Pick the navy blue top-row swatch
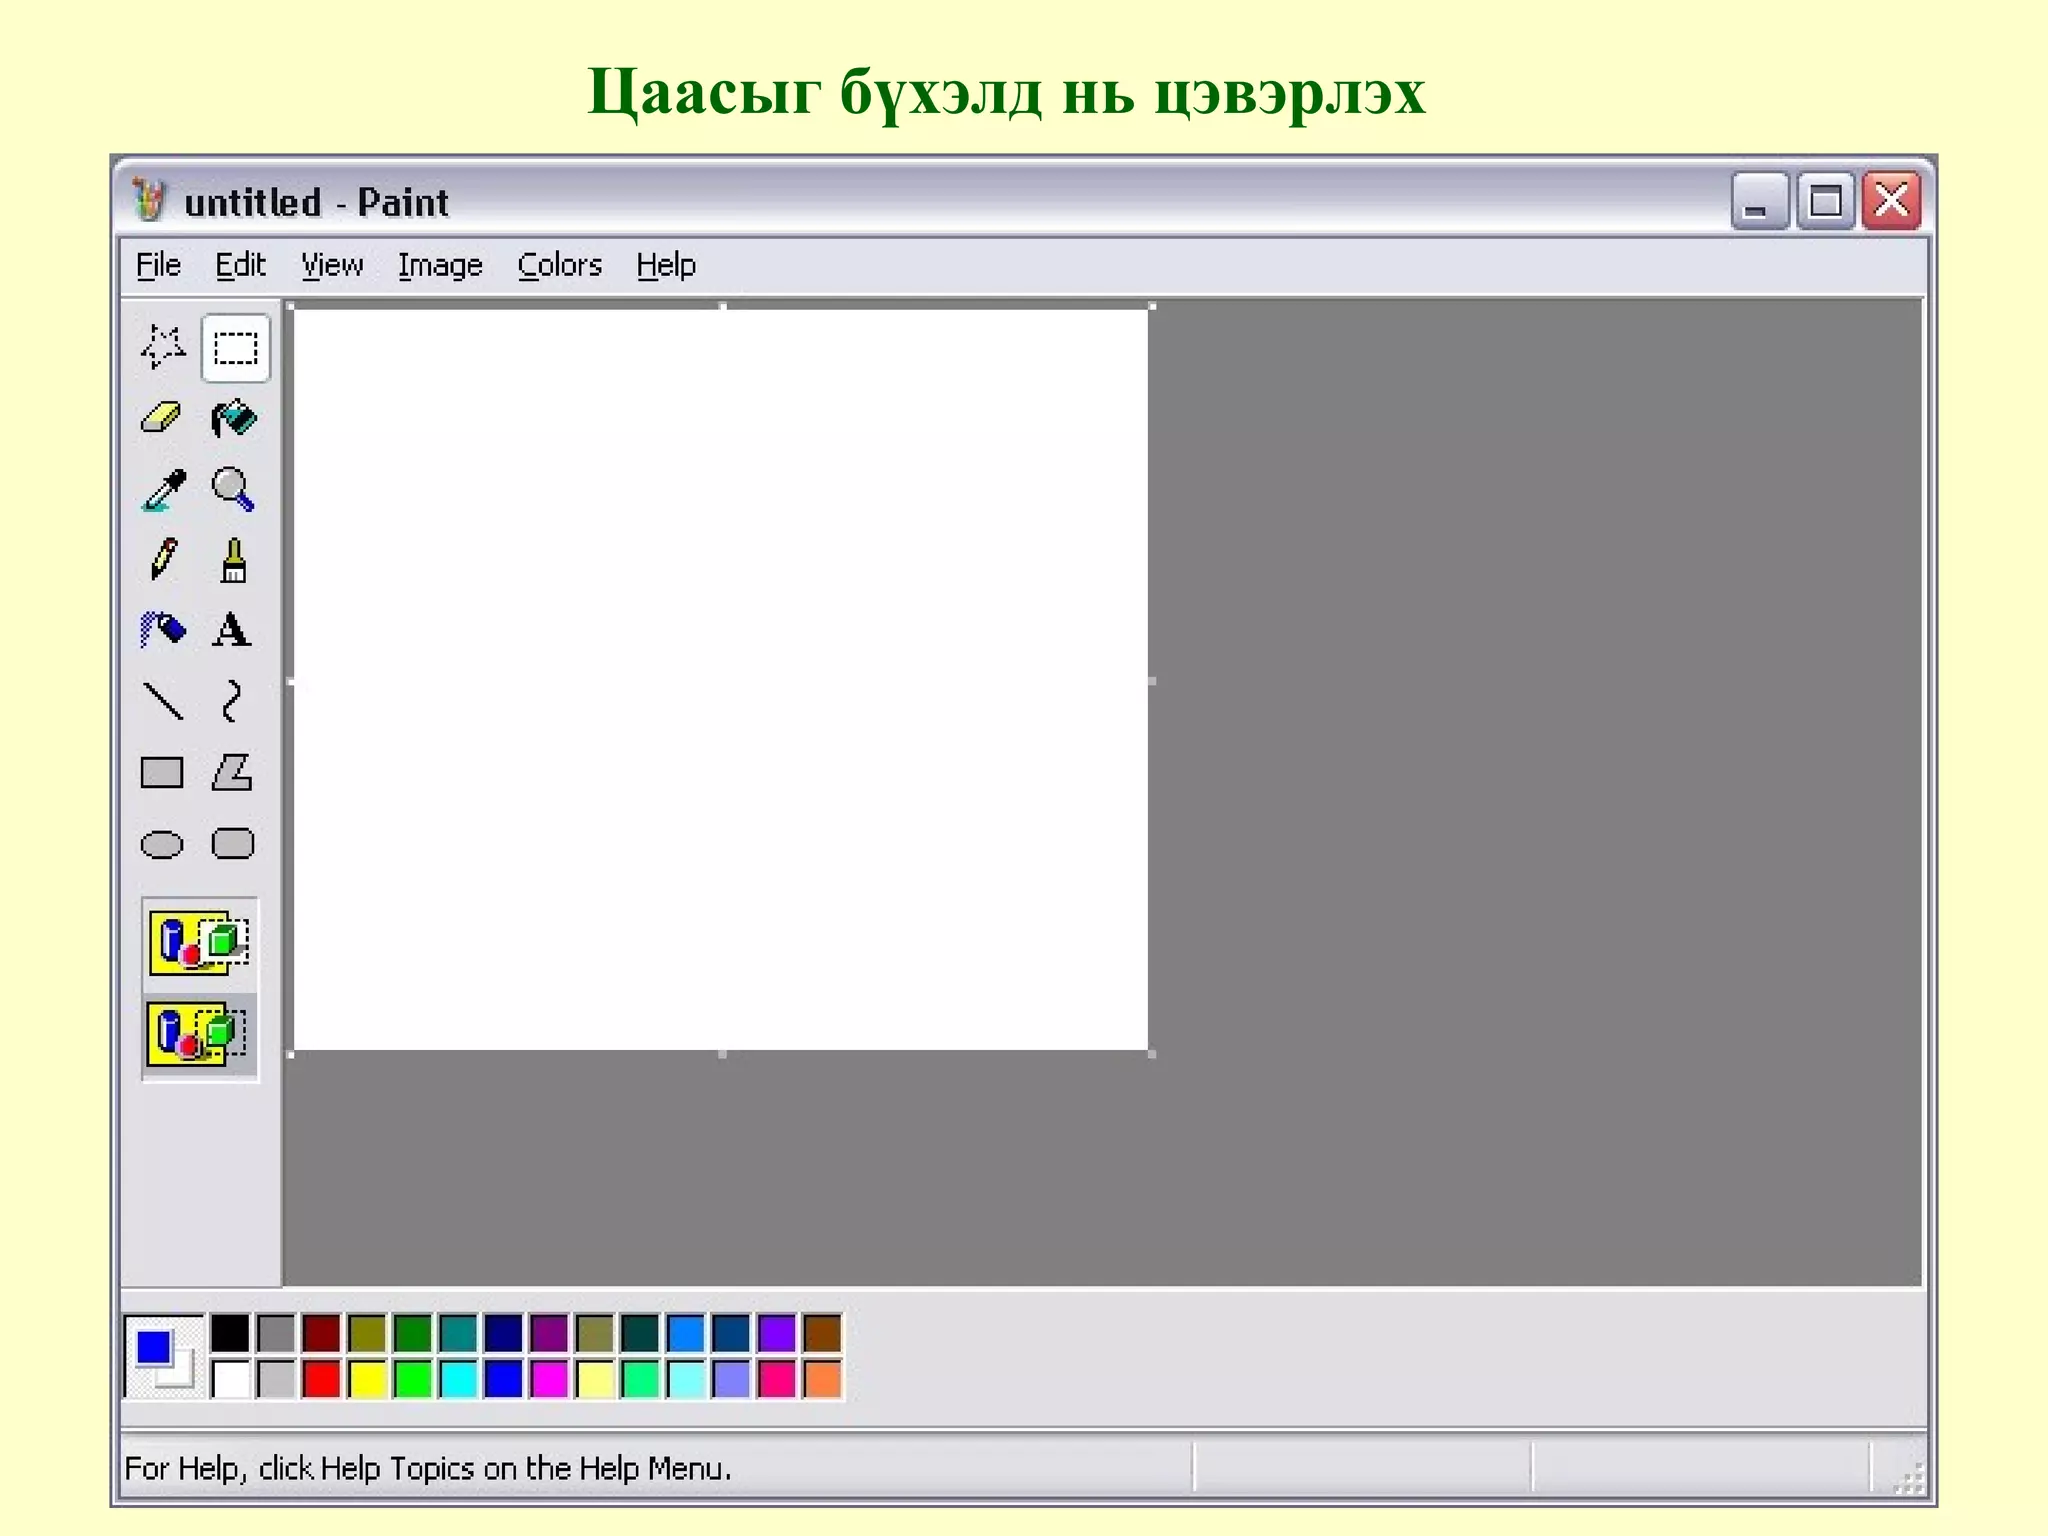Viewport: 2048px width, 1536px height. [504, 1333]
